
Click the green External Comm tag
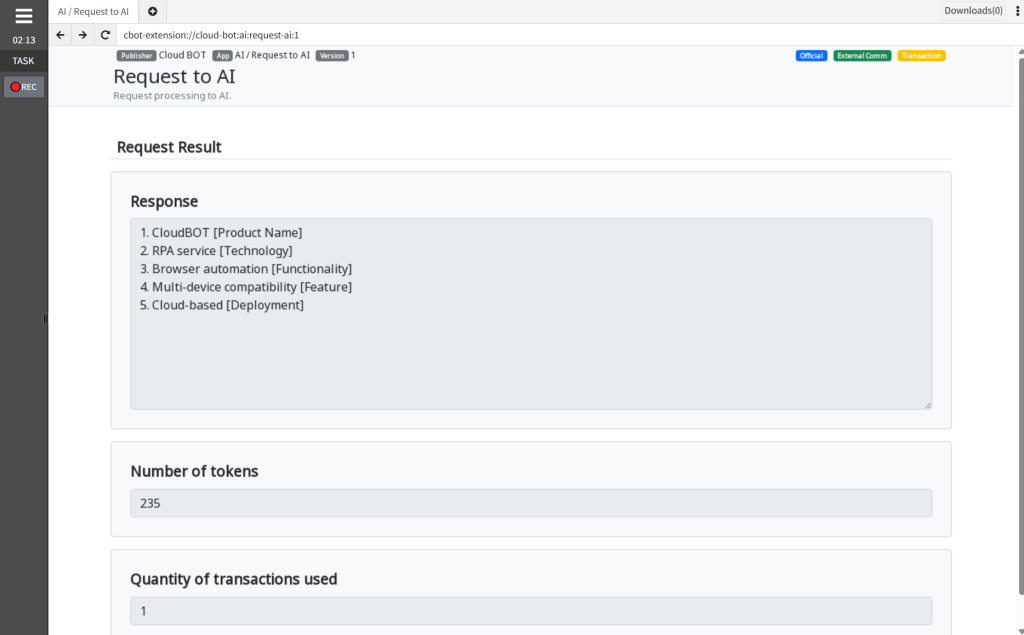[862, 56]
